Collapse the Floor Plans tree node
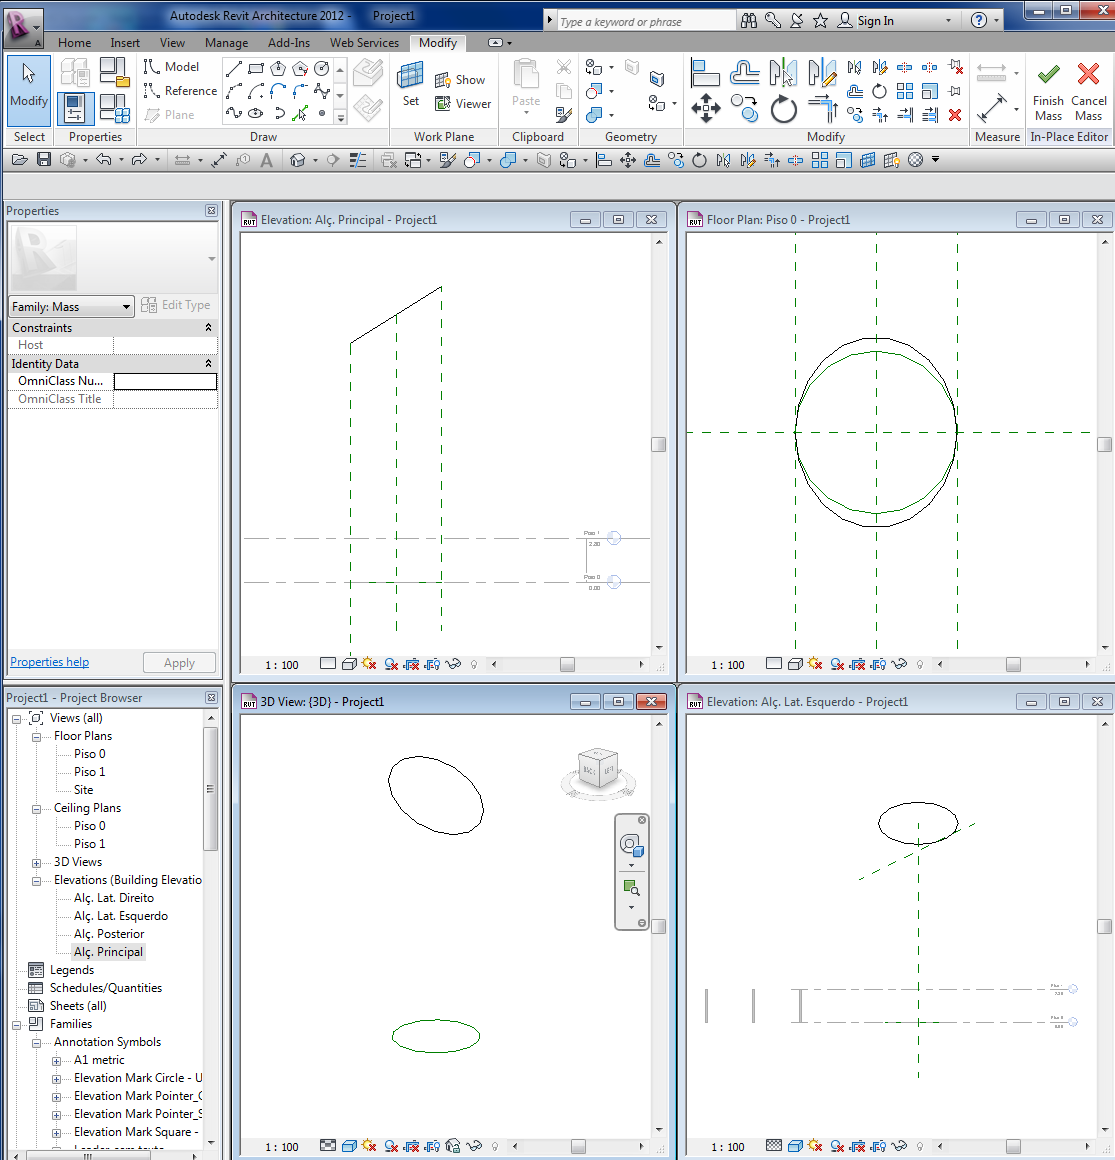 click(x=36, y=737)
